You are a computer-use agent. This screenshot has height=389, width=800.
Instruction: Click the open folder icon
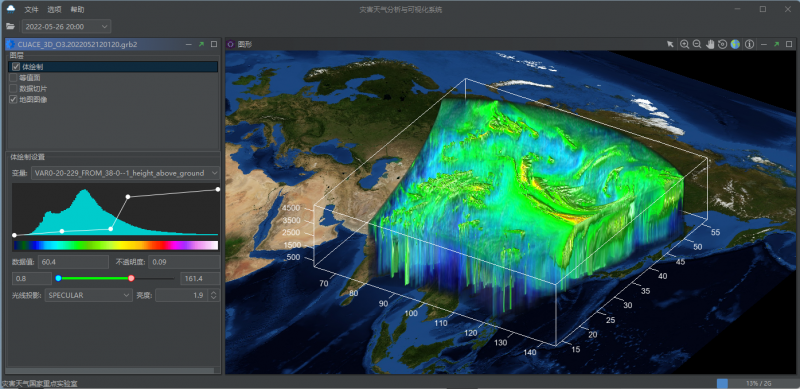pyautogui.click(x=10, y=26)
